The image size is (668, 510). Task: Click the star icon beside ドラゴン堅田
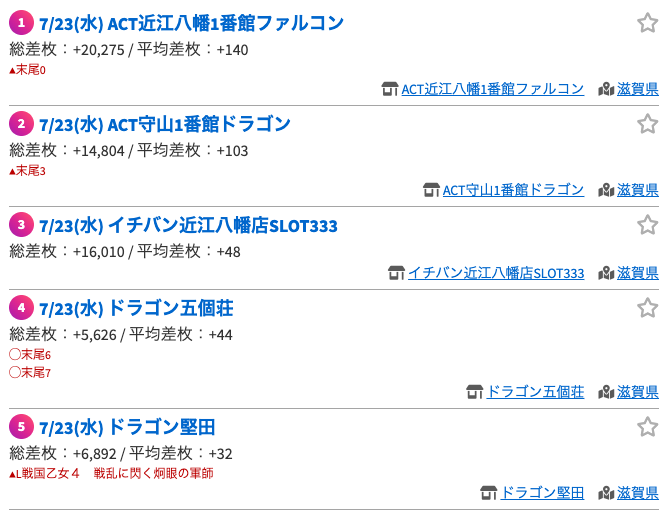pos(648,426)
